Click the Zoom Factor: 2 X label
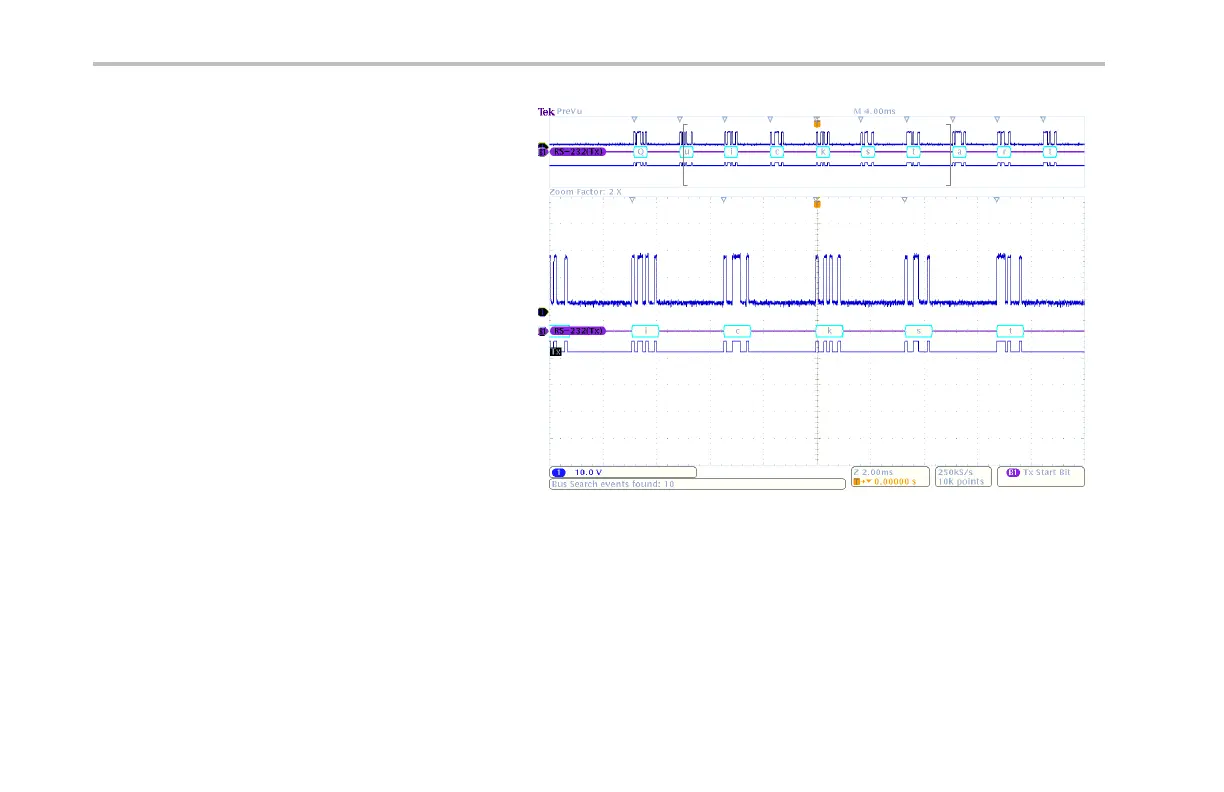 click(586, 190)
